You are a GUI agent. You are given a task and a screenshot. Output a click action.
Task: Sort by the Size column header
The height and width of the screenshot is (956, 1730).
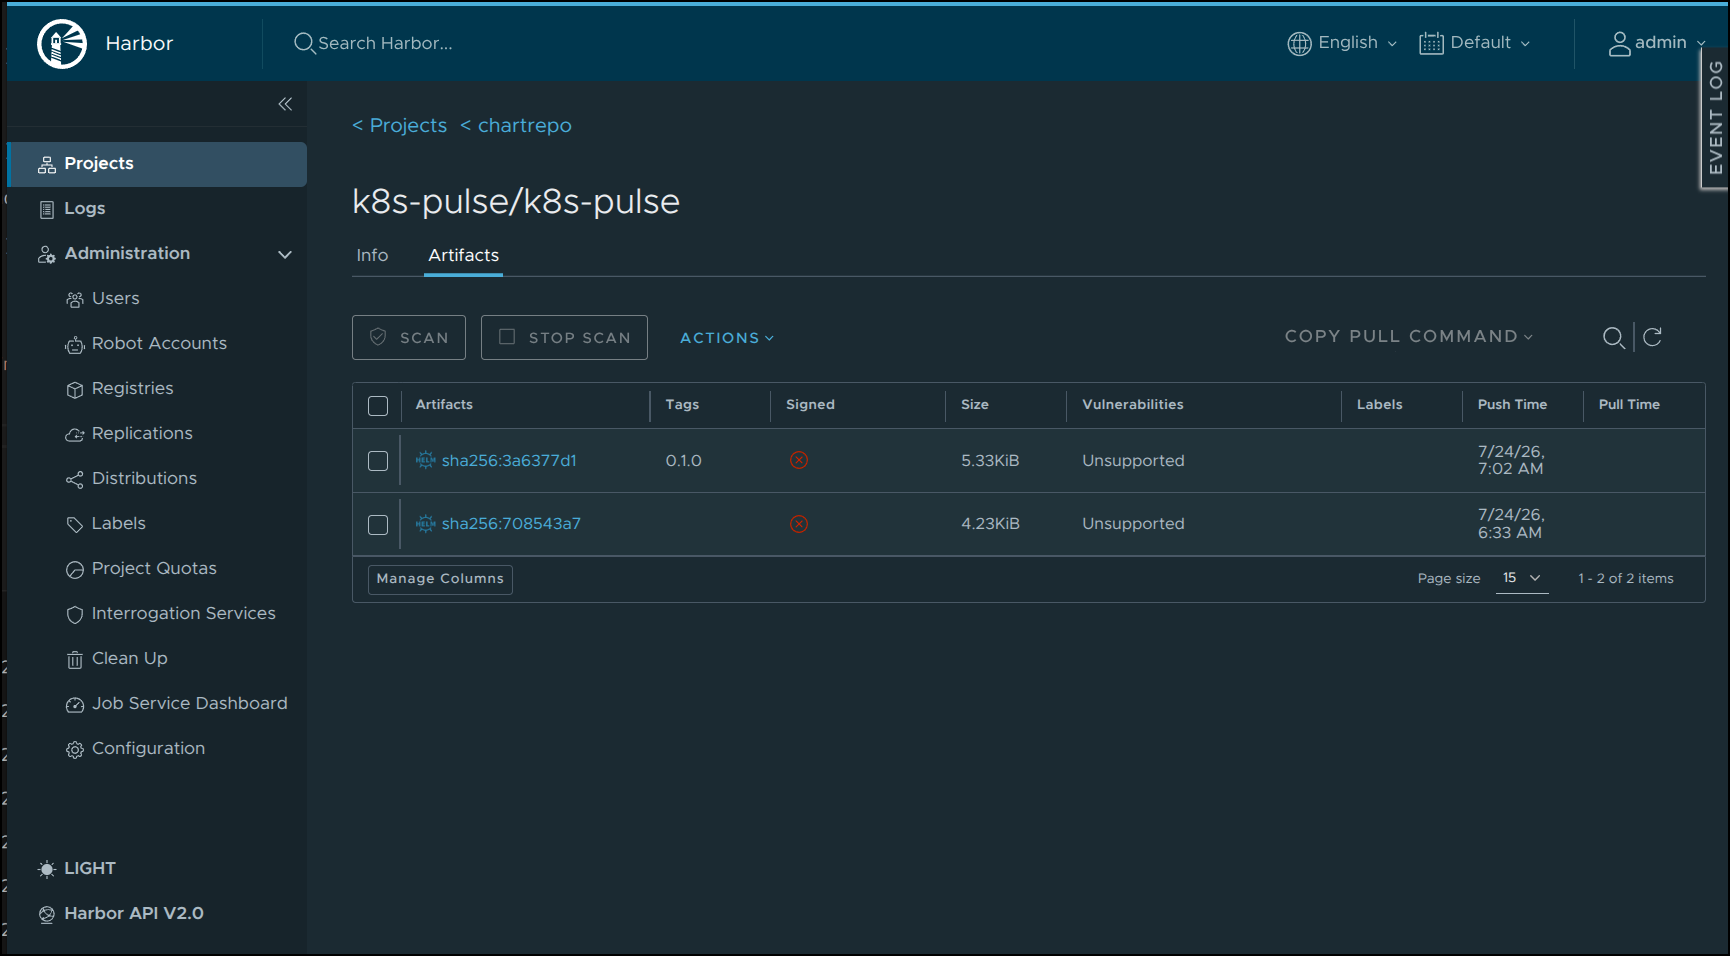point(975,405)
